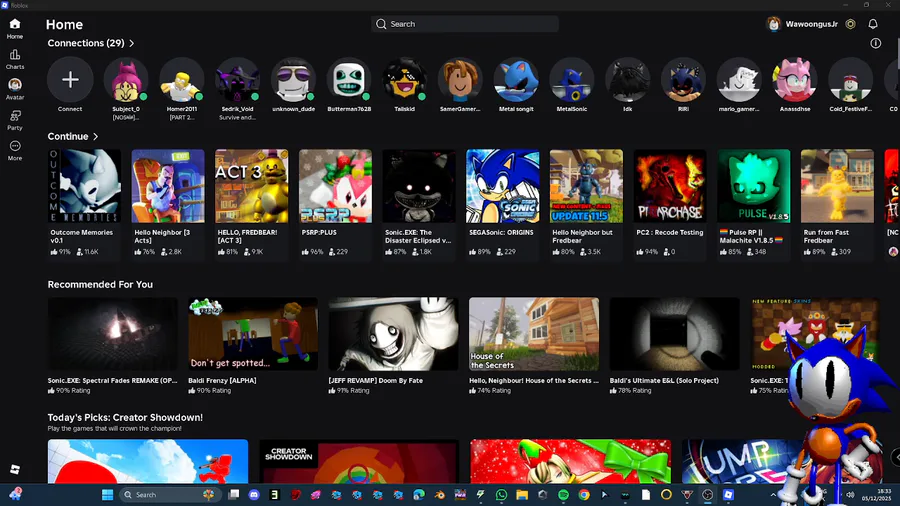Image resolution: width=900 pixels, height=506 pixels.
Task: Click the Connect plus button
Action: 70,80
